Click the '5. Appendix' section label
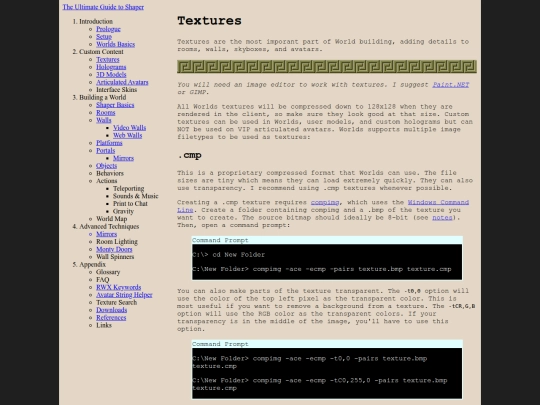The height and width of the screenshot is (405, 540). point(89,264)
